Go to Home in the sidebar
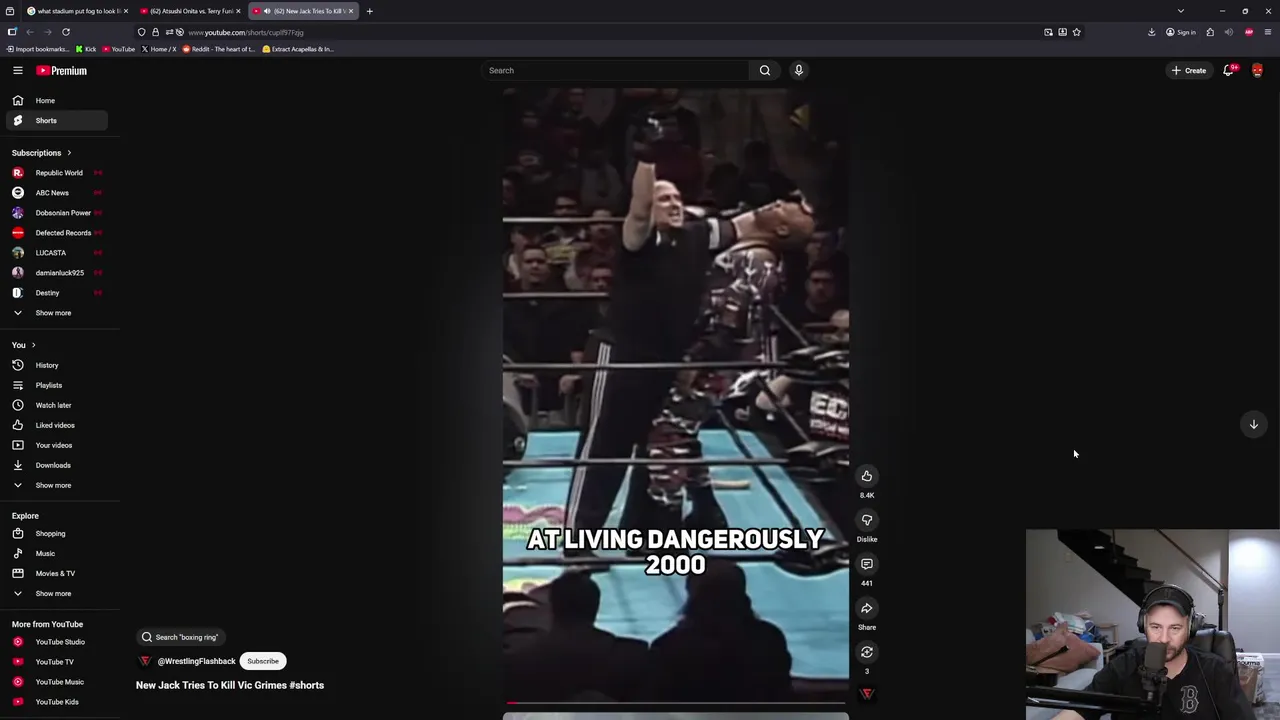Screen dimensions: 1280x720 [x=56, y=100]
